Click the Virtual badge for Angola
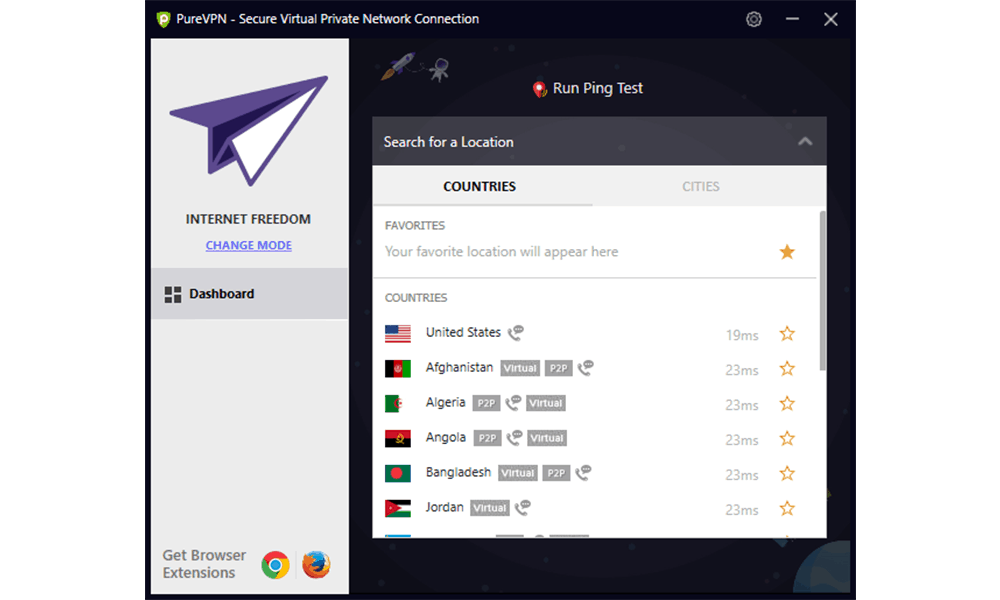1000x600 pixels. (x=547, y=439)
